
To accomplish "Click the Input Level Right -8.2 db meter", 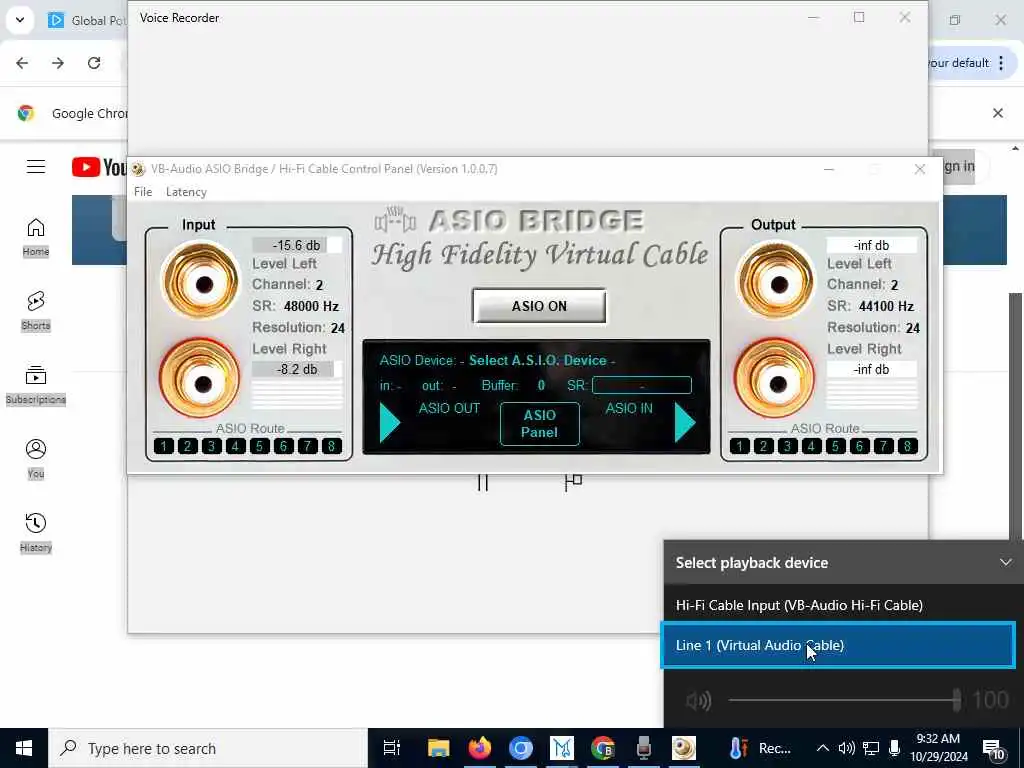I will (x=297, y=369).
